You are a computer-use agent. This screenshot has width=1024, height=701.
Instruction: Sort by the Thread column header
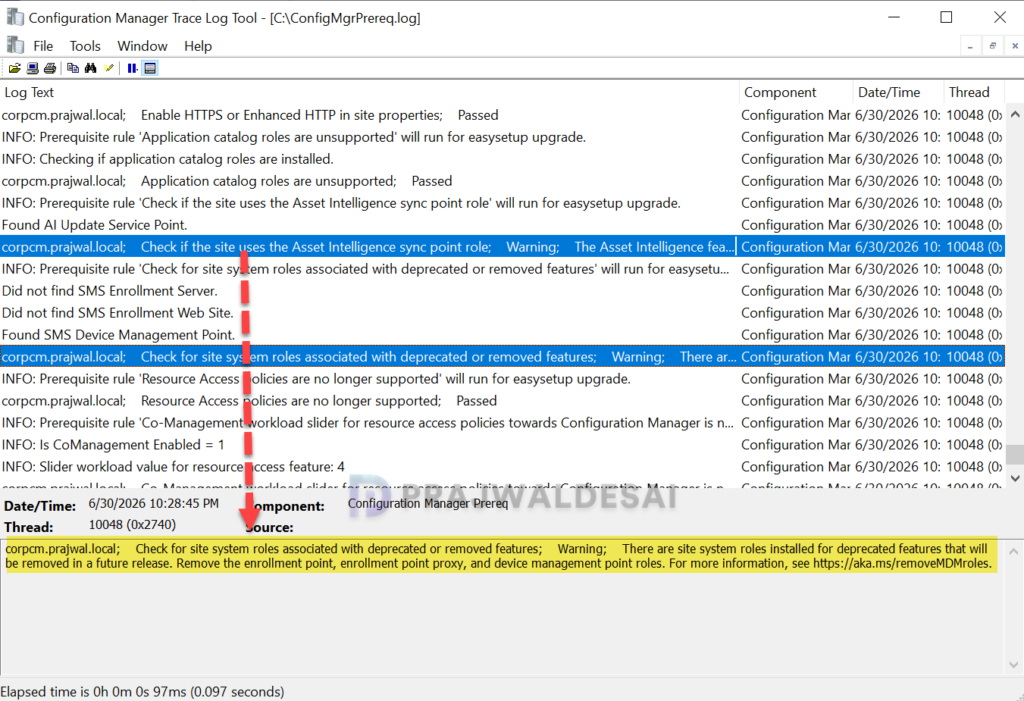click(x=974, y=92)
